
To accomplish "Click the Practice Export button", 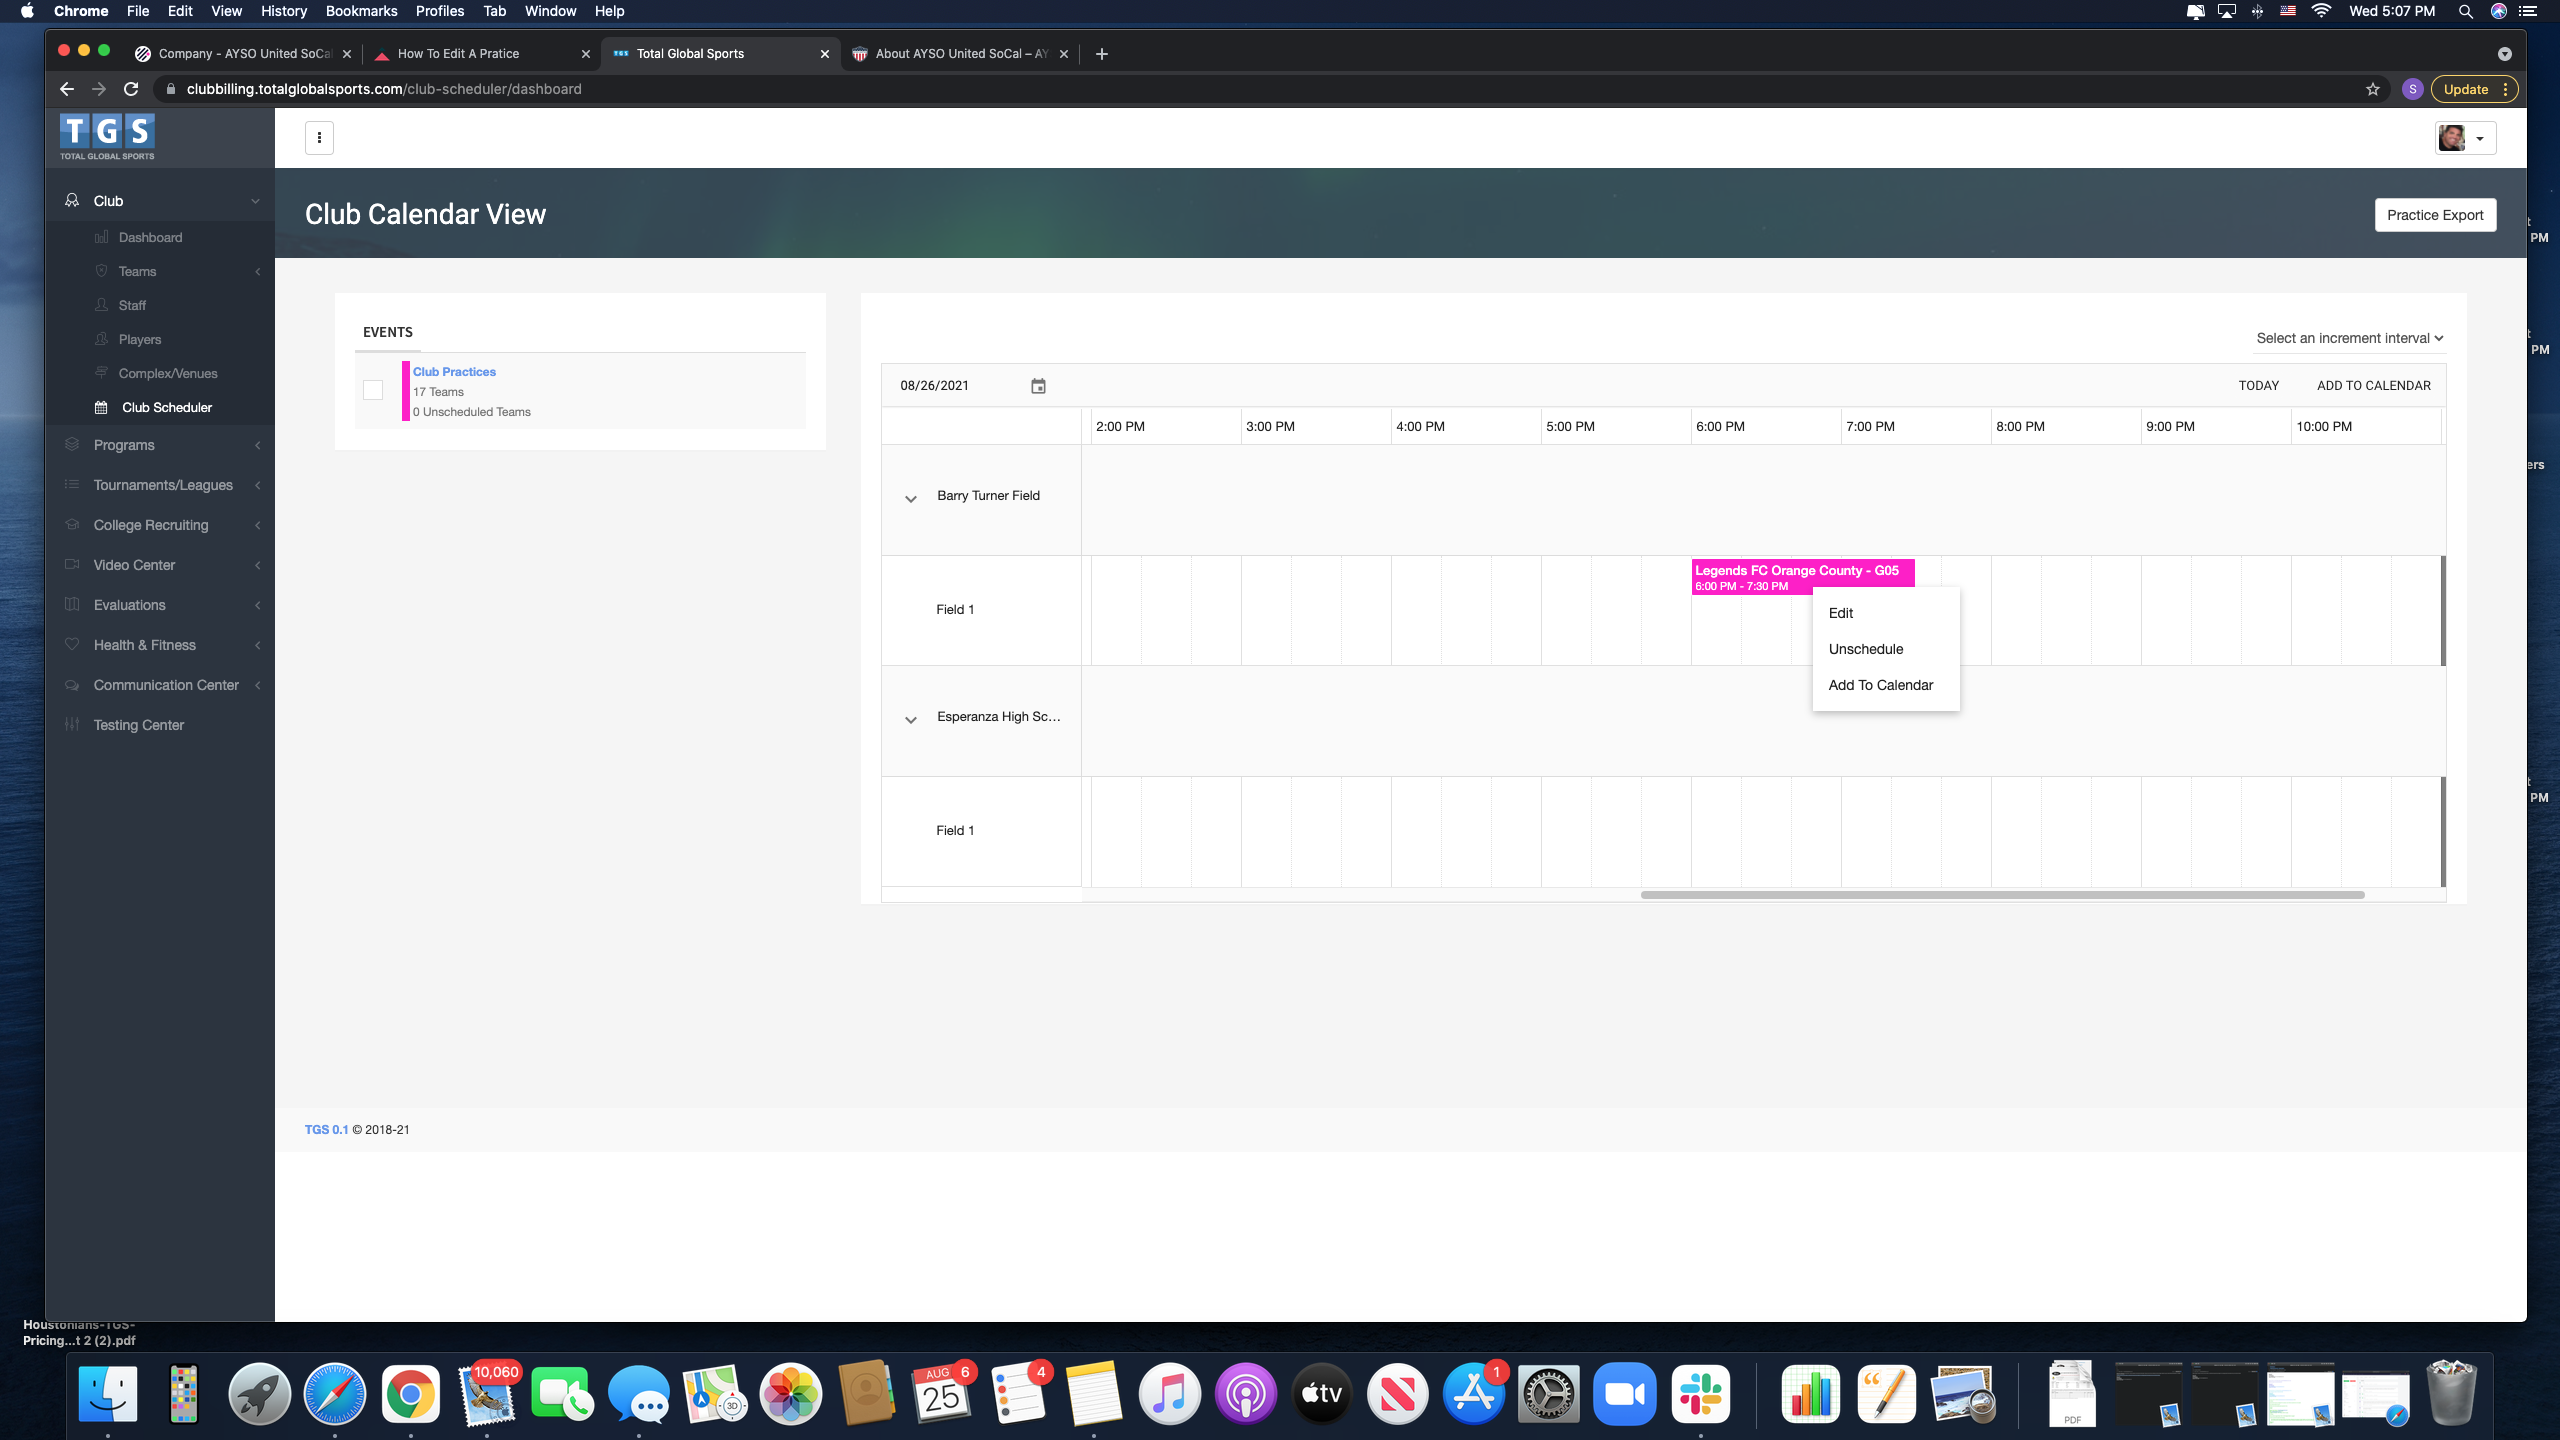I will tap(2435, 215).
